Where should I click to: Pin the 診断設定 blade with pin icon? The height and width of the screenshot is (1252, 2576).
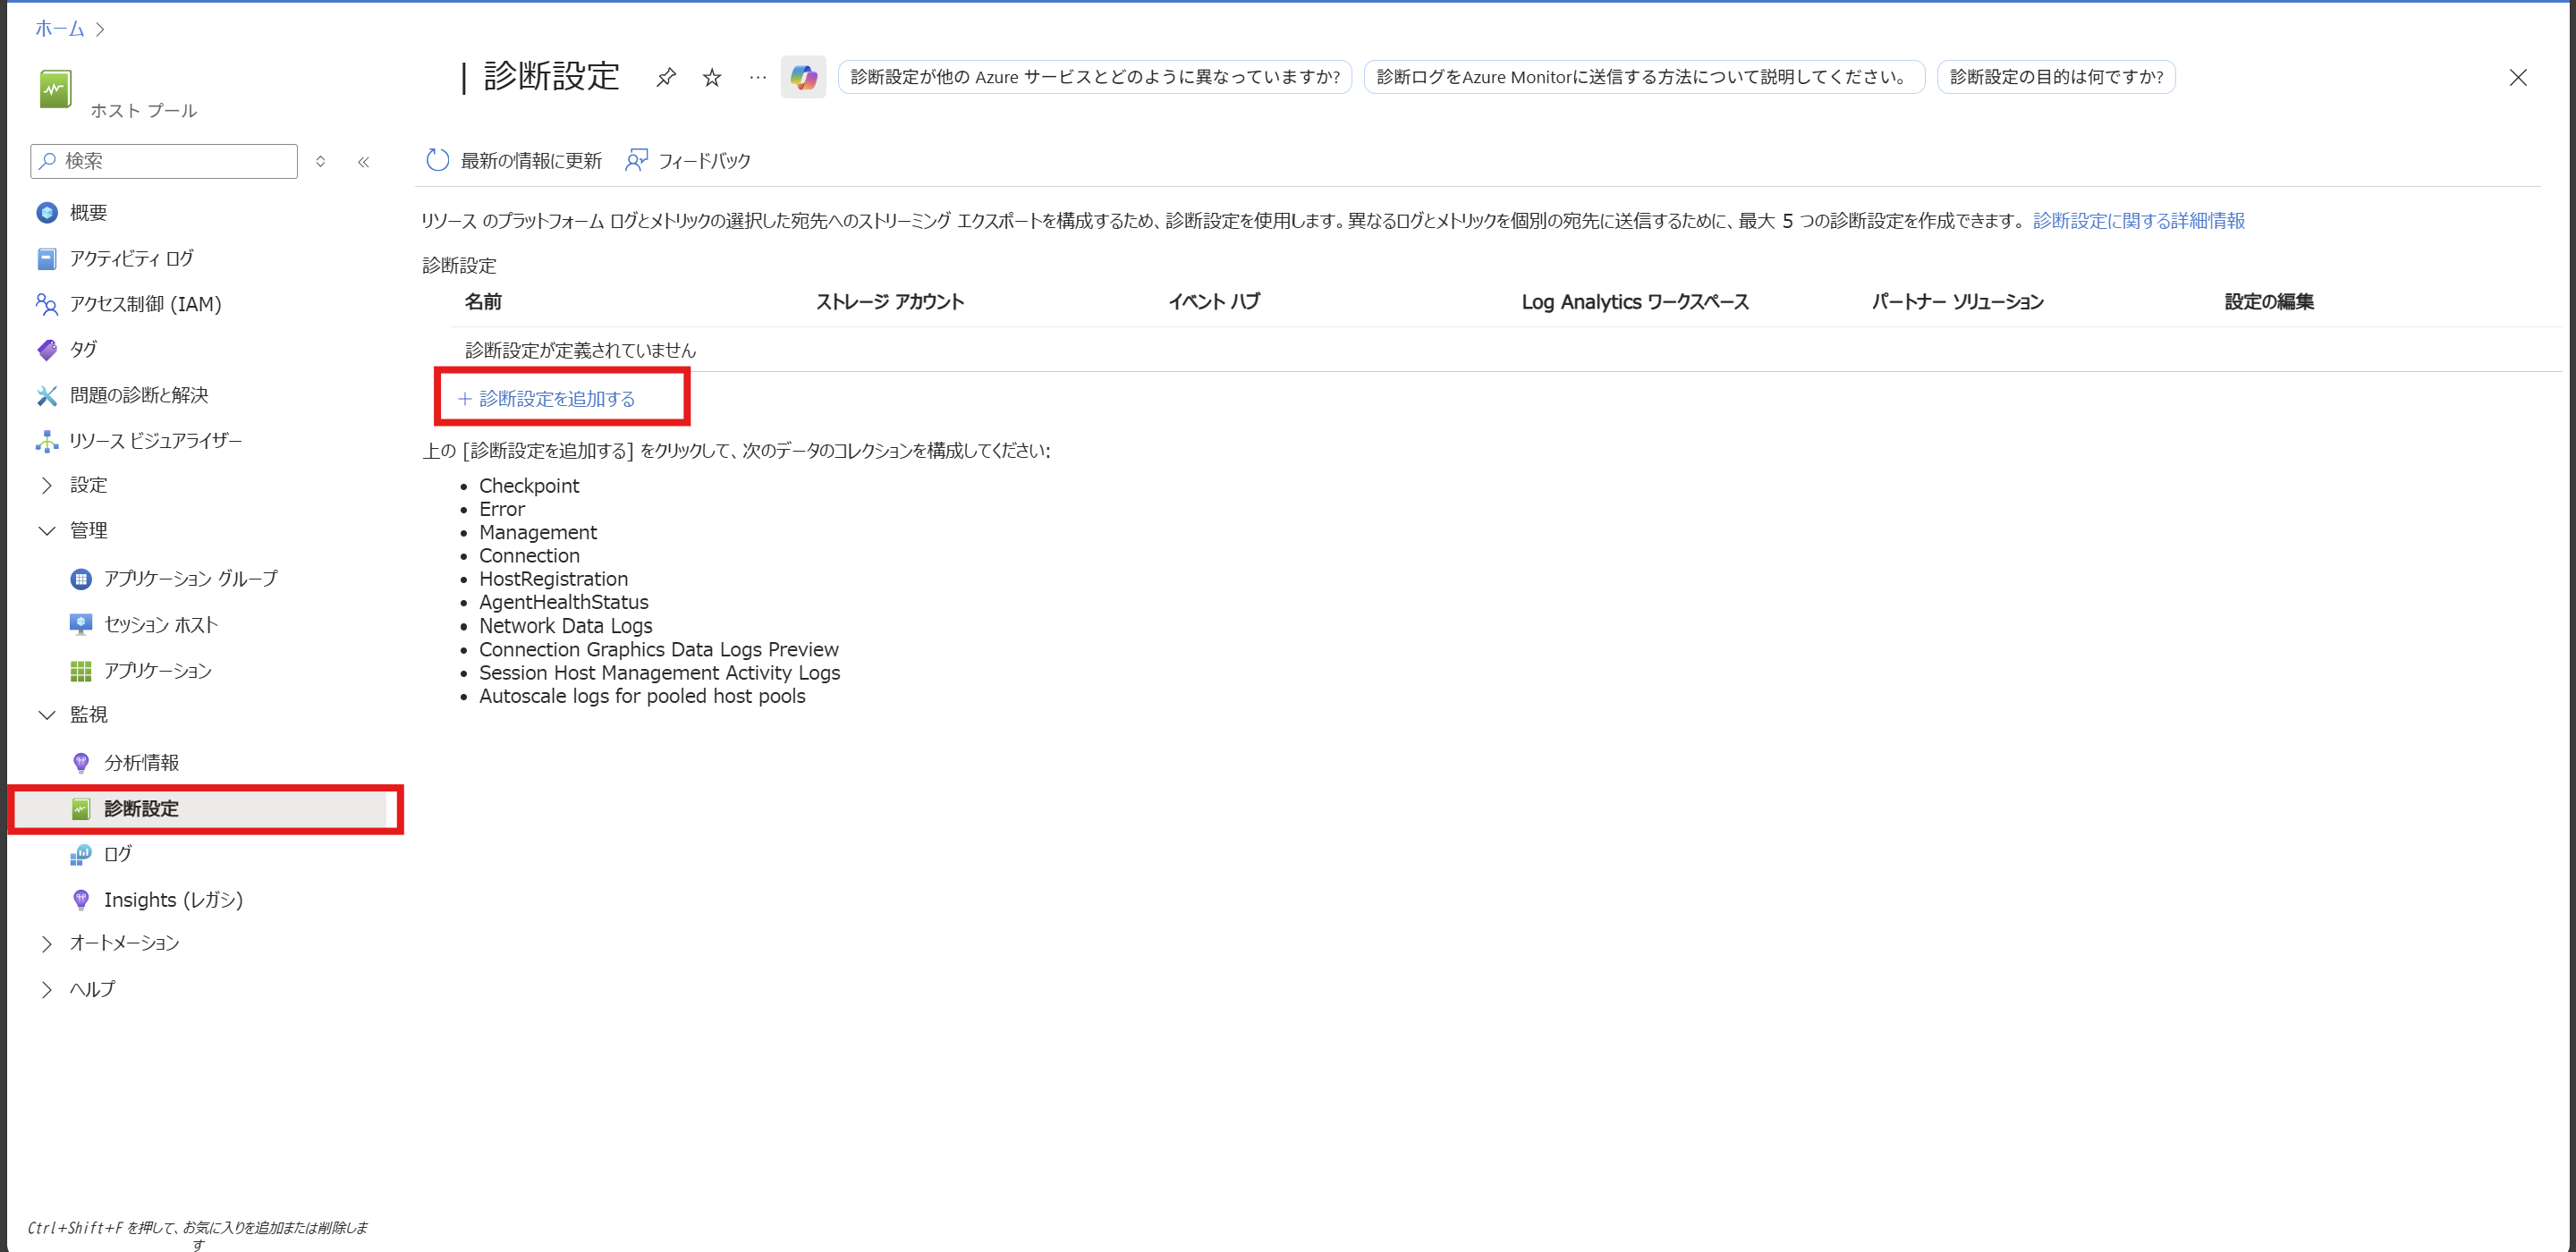tap(666, 77)
